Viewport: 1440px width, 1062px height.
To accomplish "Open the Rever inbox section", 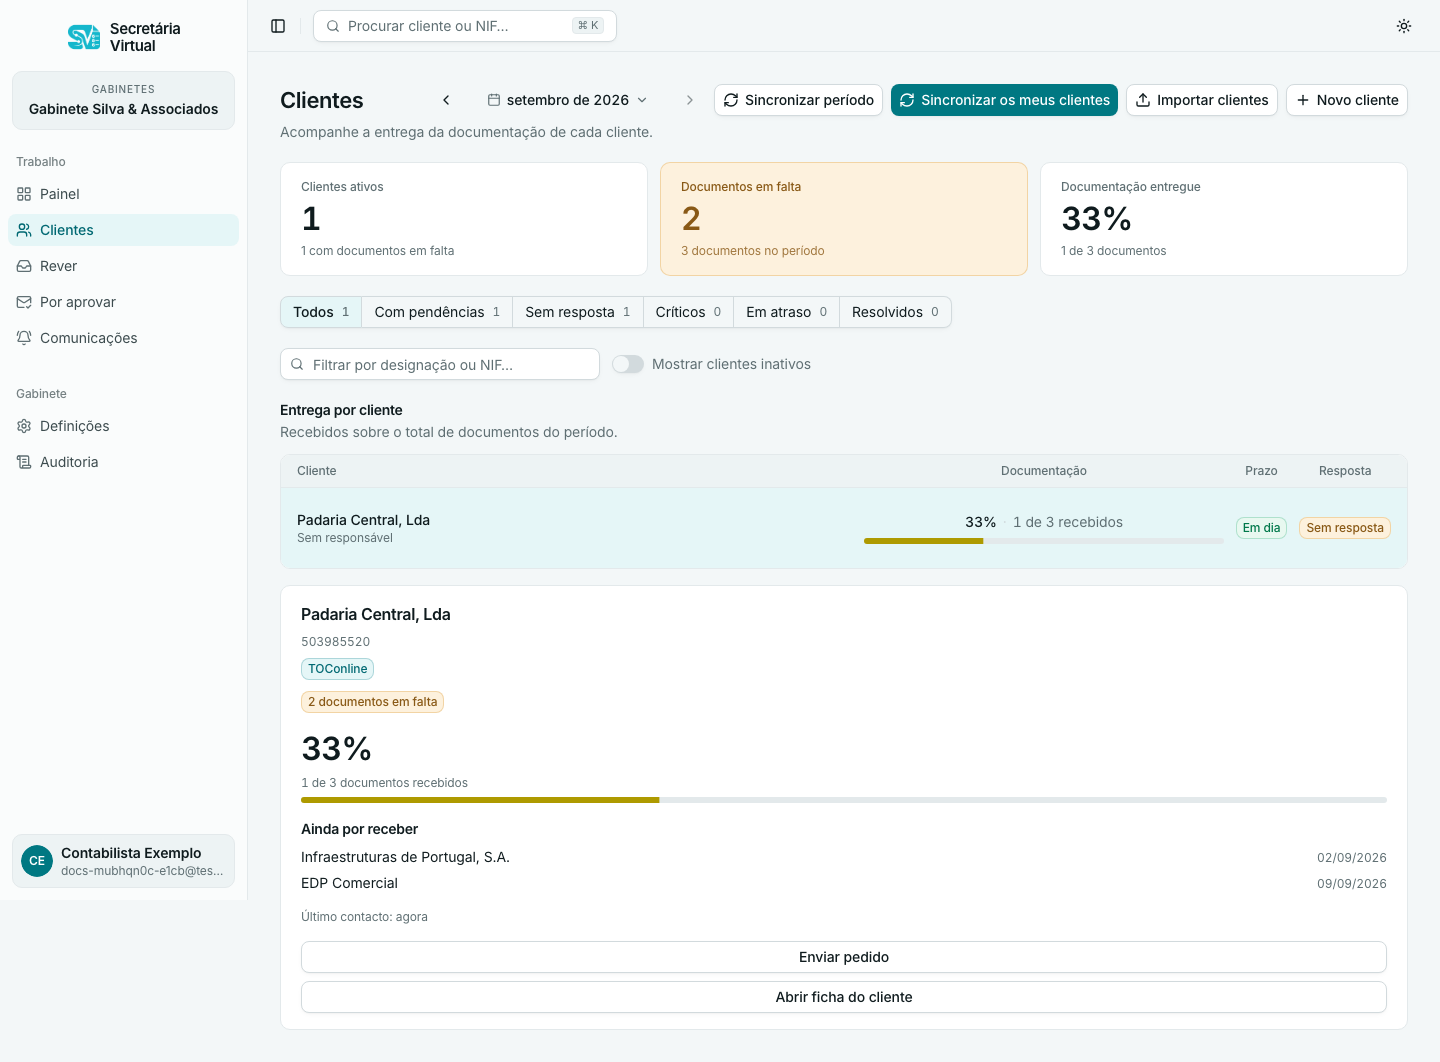I will [x=123, y=266].
